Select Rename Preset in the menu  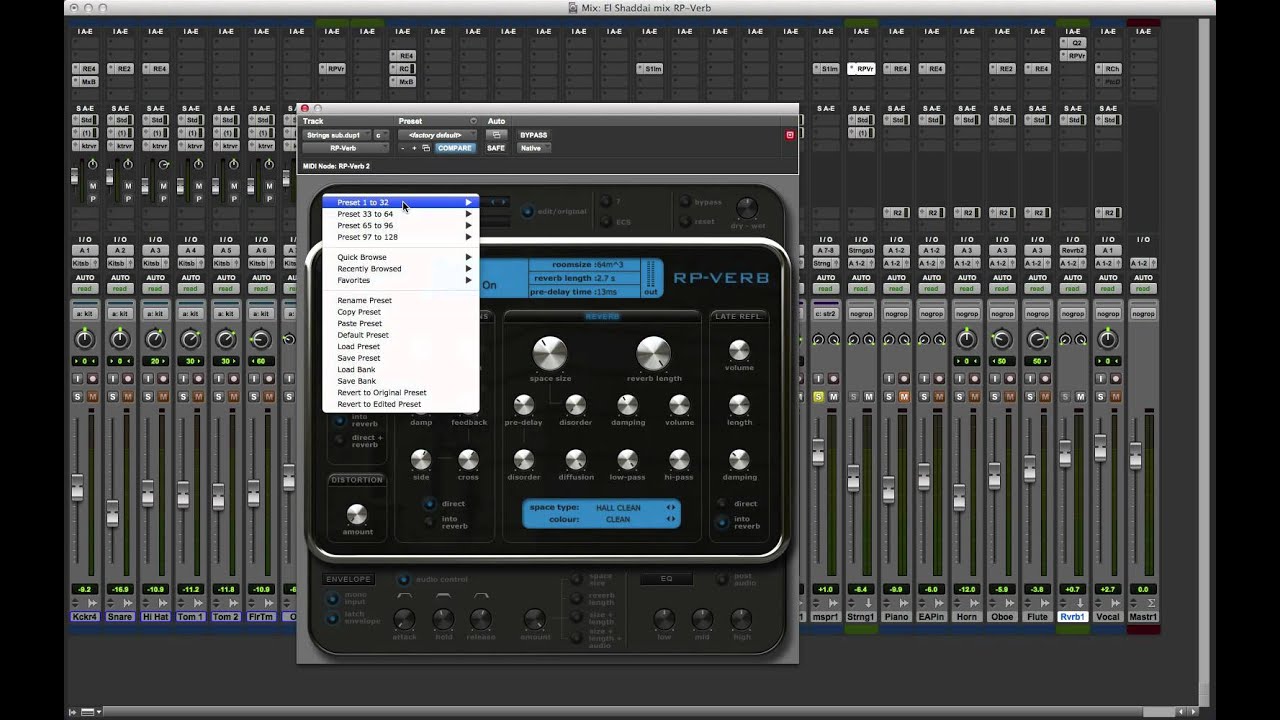tap(400, 300)
